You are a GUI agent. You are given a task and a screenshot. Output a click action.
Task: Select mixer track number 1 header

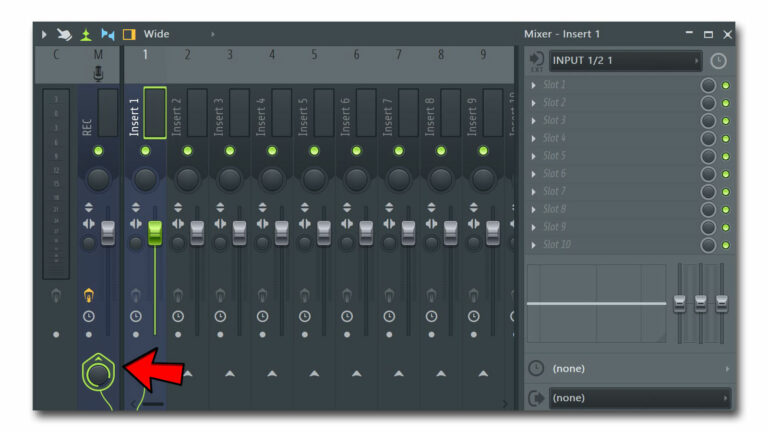coord(145,54)
